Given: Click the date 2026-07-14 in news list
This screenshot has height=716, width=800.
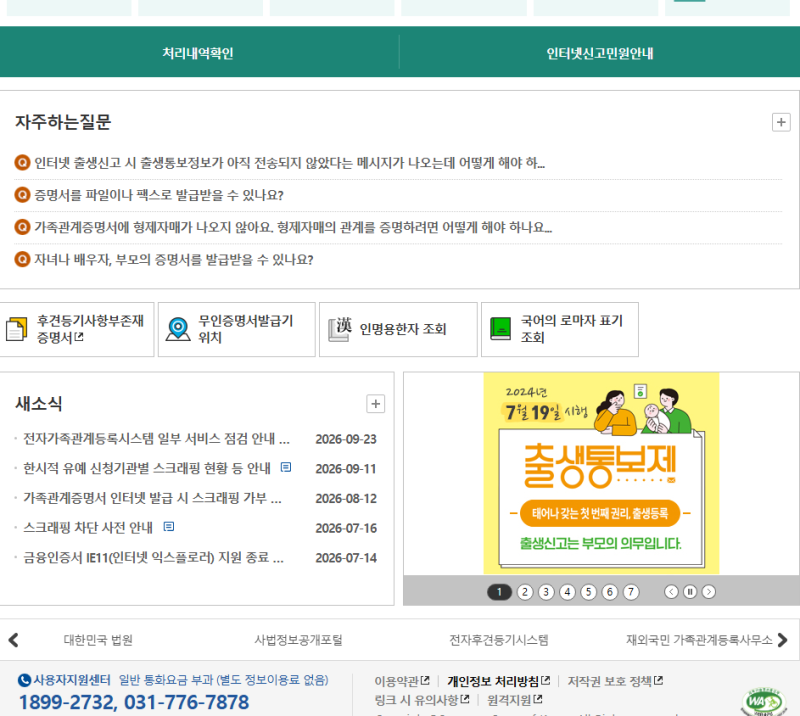Looking at the screenshot, I should (x=346, y=558).
